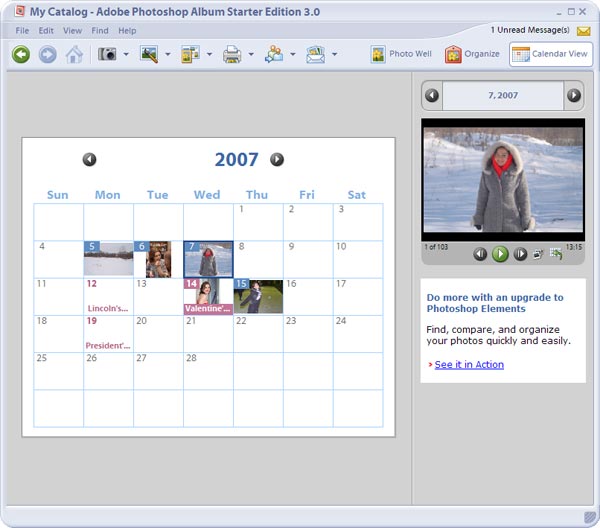Click the Sat column header
The height and width of the screenshot is (528, 600).
[x=357, y=195]
